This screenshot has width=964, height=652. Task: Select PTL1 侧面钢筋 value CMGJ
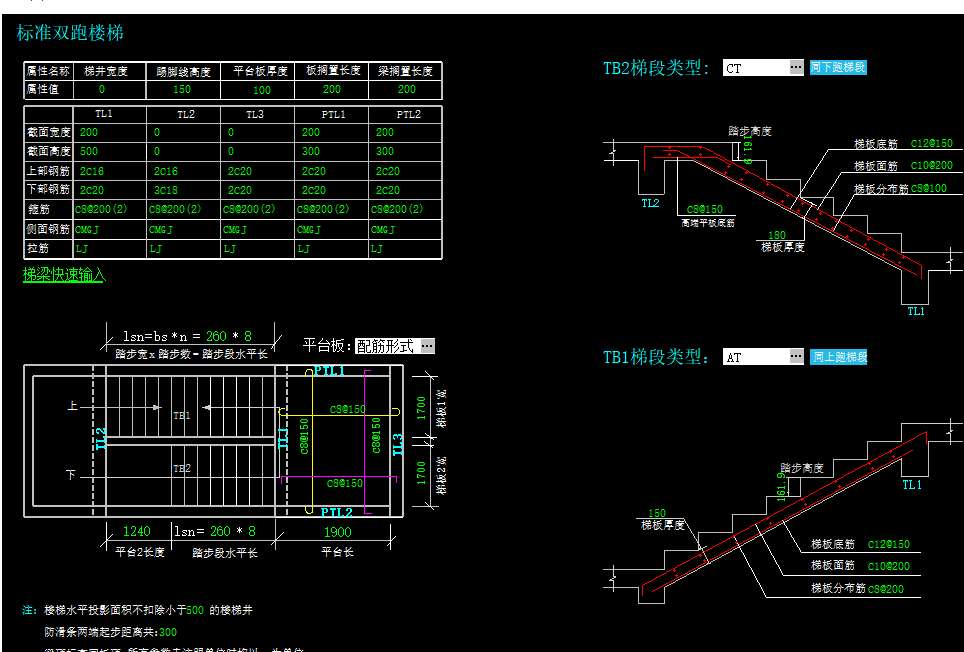tap(309, 229)
